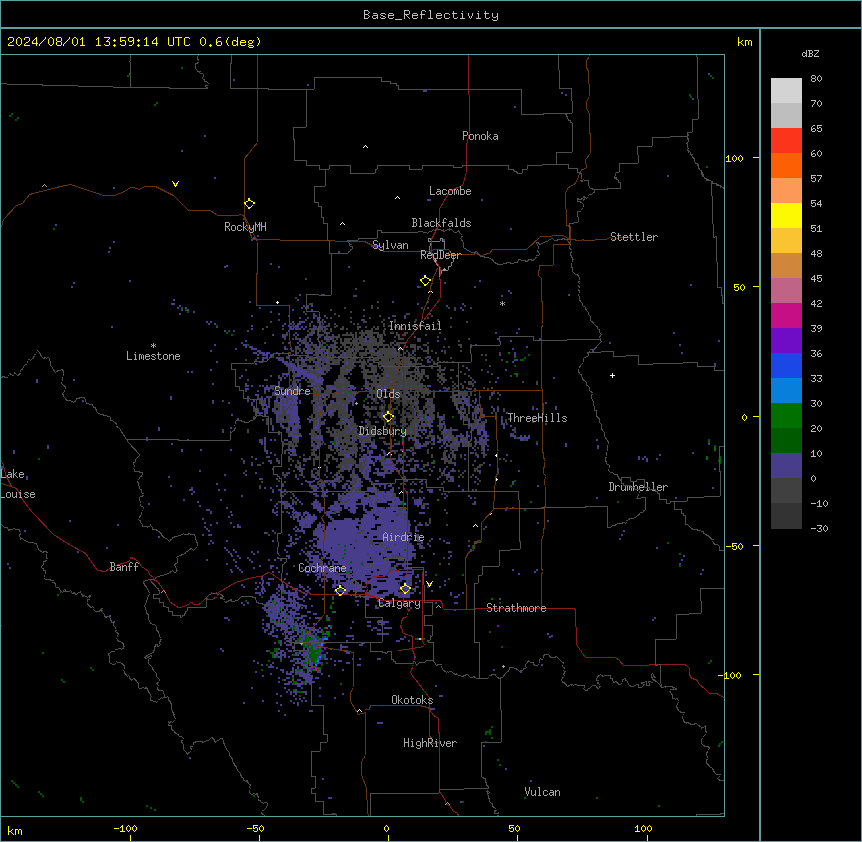Click the Strathmore label

[516, 608]
